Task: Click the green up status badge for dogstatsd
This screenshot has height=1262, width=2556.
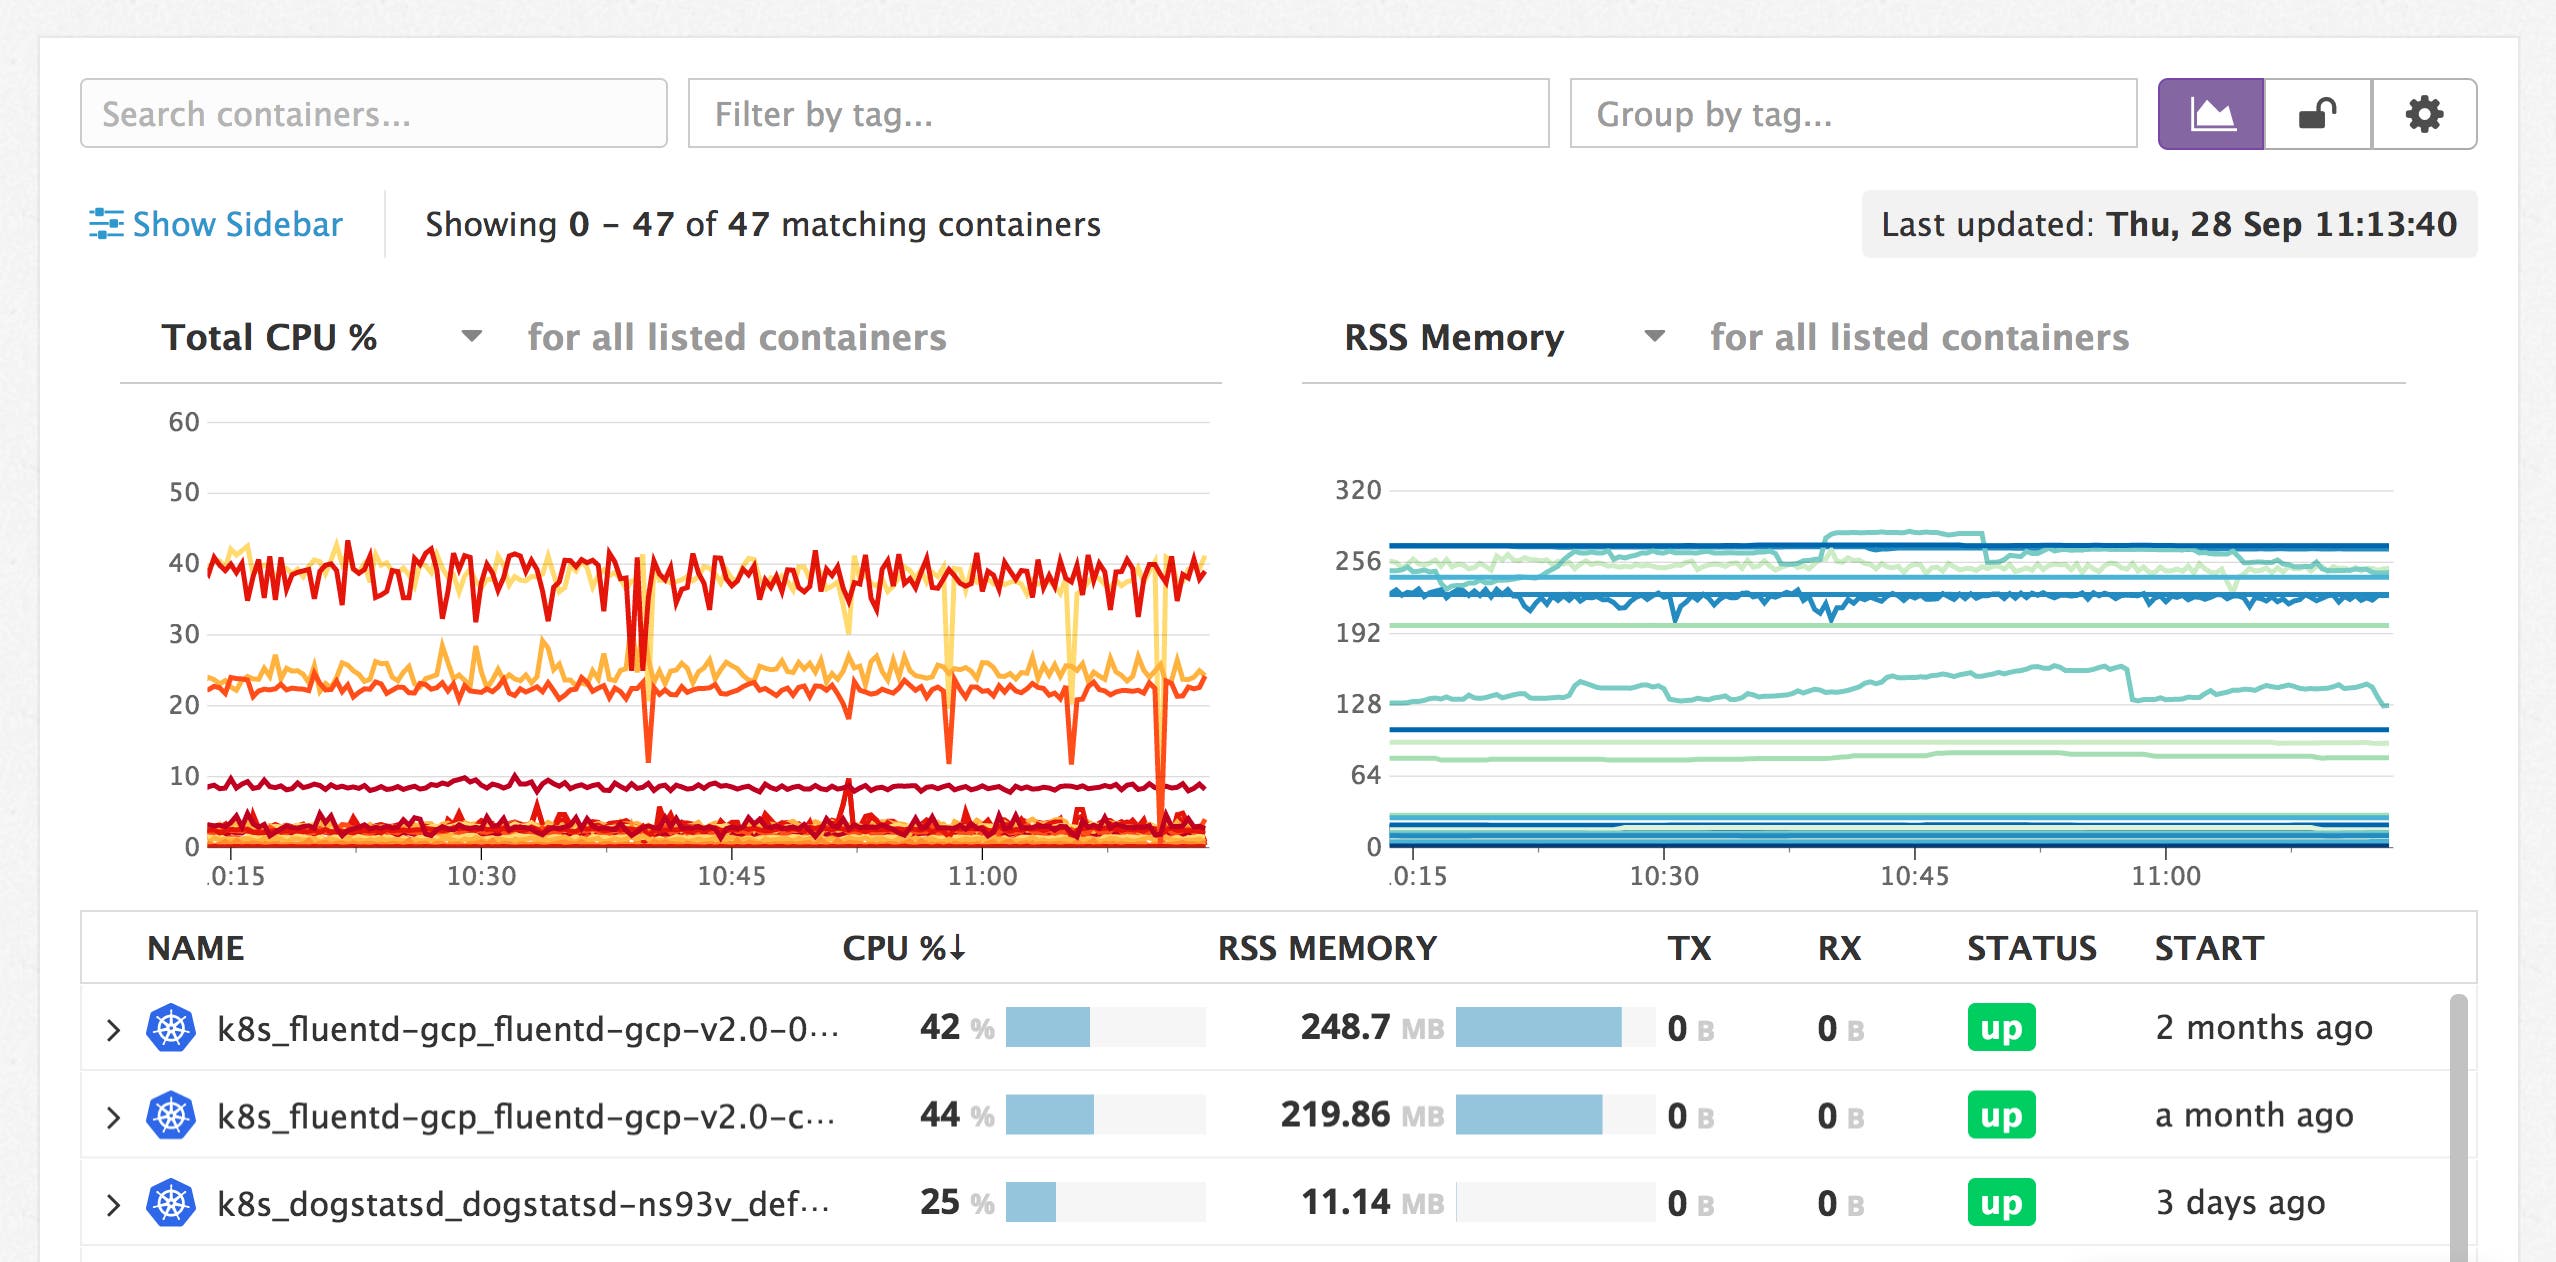Action: coord(2003,1202)
